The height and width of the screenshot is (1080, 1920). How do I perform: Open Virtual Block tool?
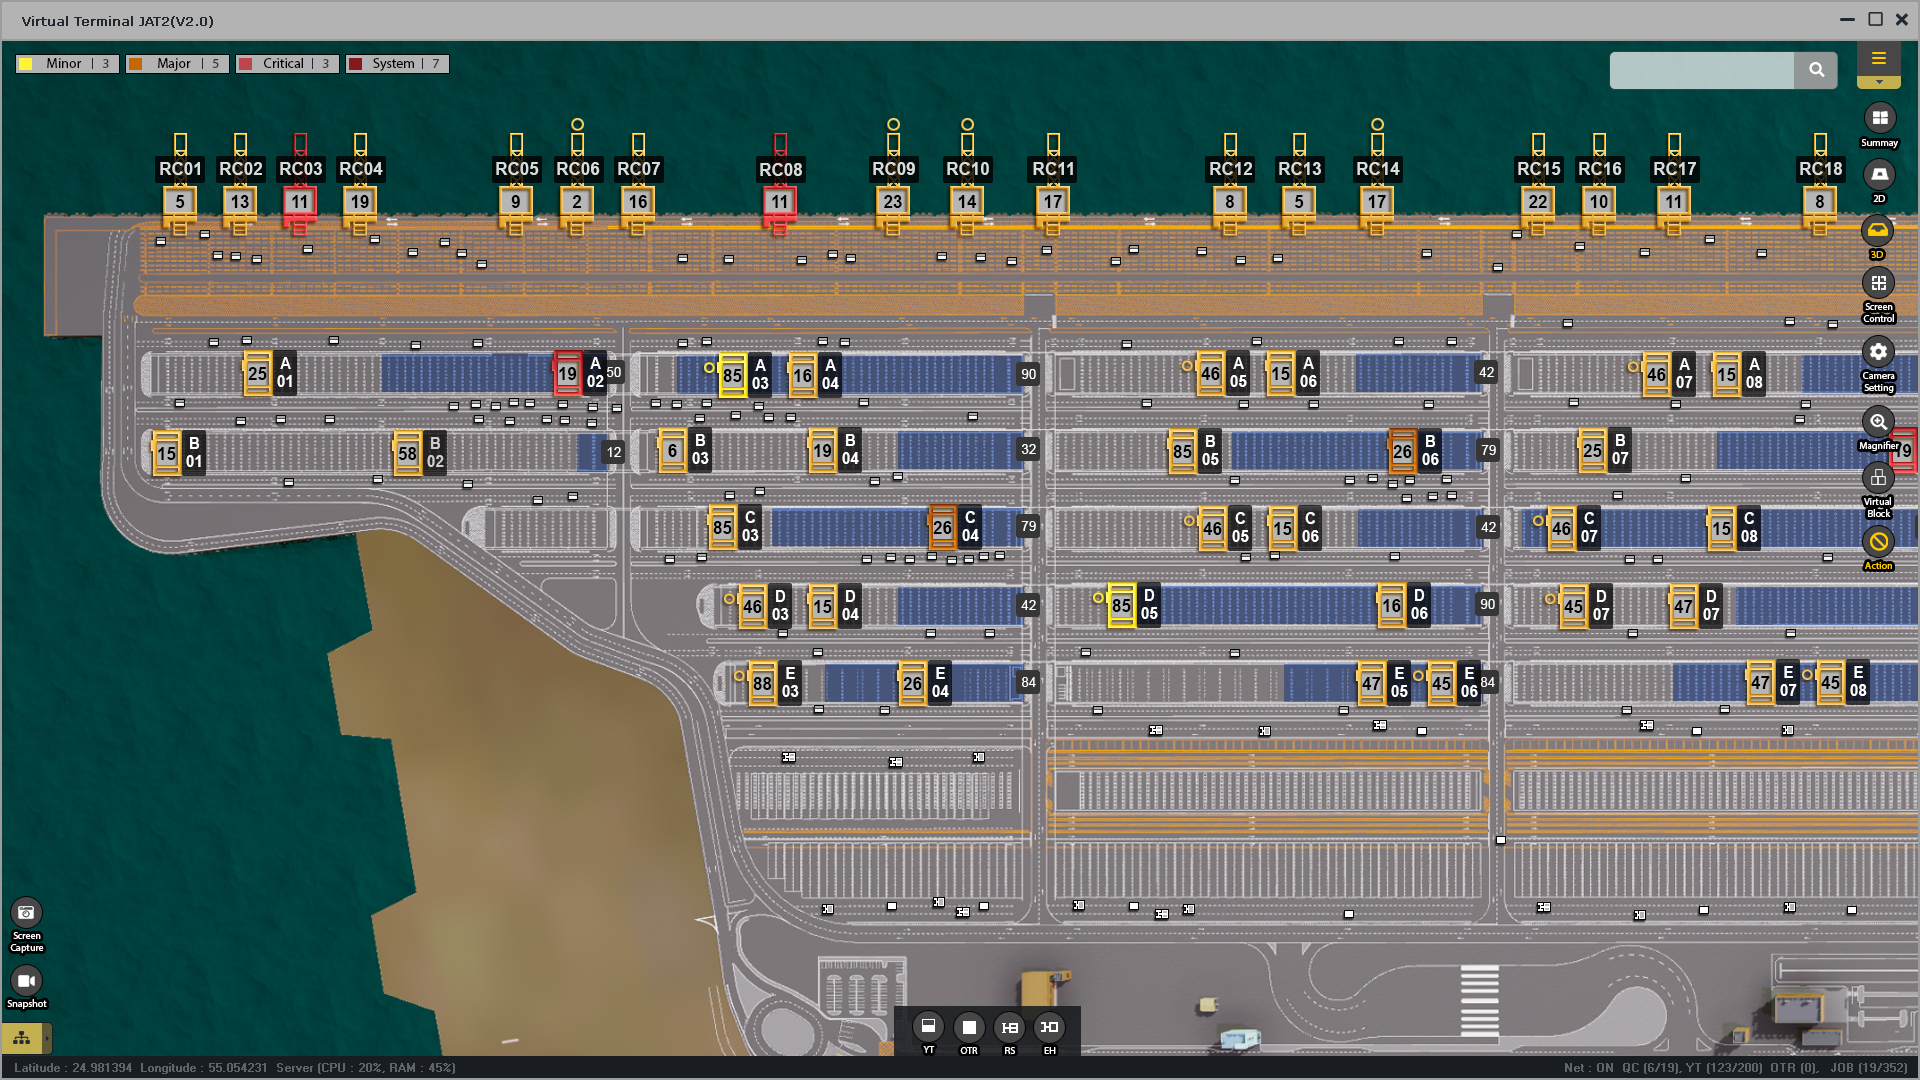[1878, 478]
